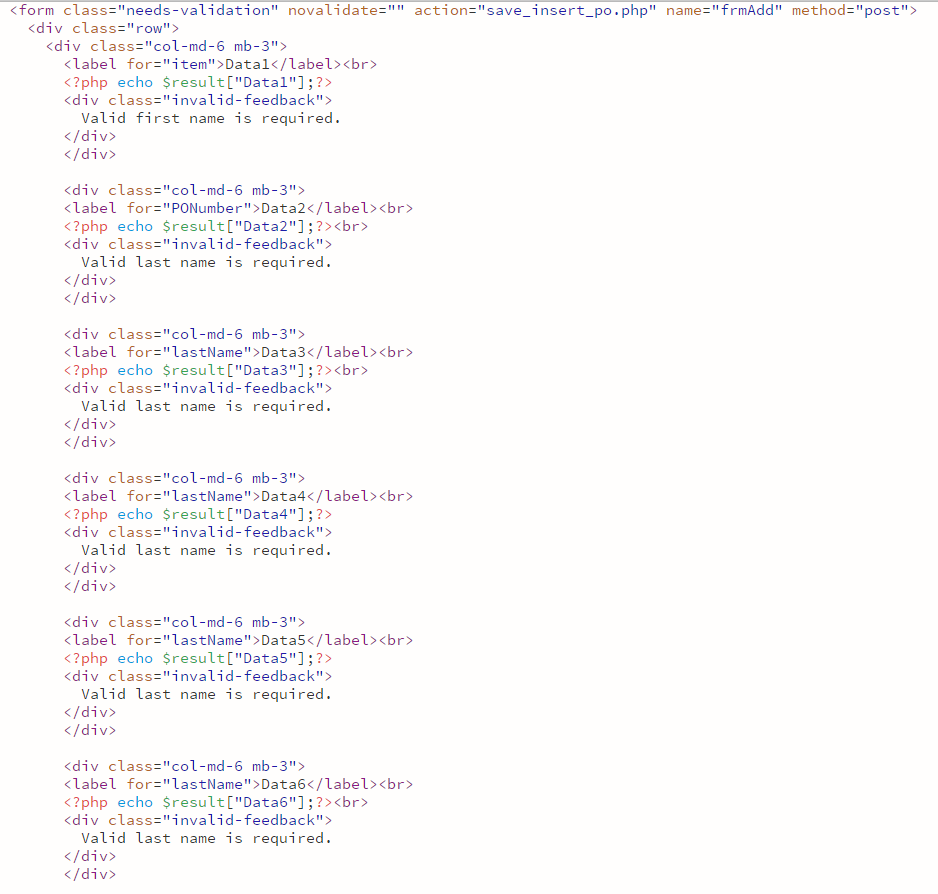Click the php echo $result["Data1"] line
The height and width of the screenshot is (894, 938).
coord(198,82)
